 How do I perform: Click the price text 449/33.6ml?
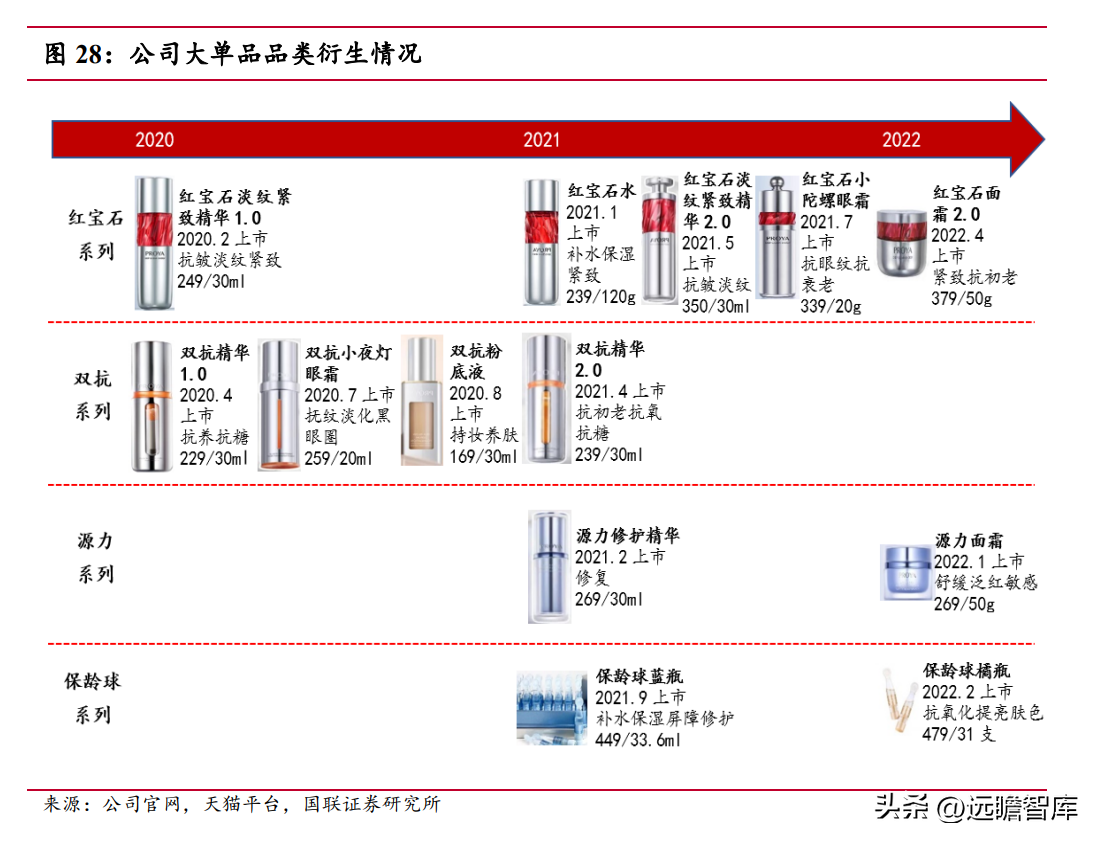click(x=637, y=740)
